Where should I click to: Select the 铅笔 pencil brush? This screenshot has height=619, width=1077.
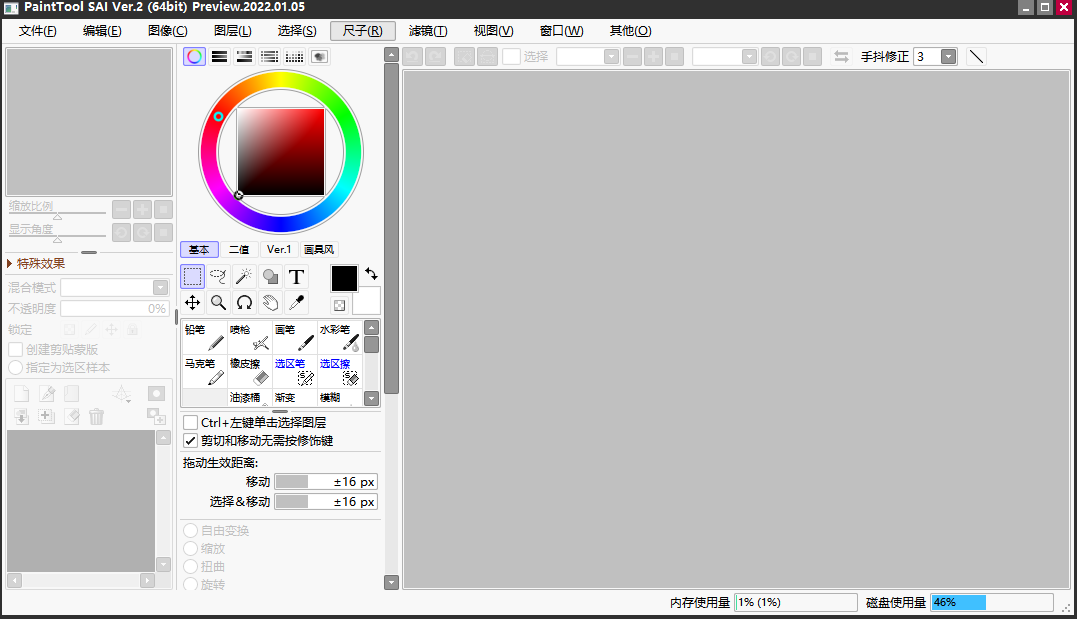[204, 338]
